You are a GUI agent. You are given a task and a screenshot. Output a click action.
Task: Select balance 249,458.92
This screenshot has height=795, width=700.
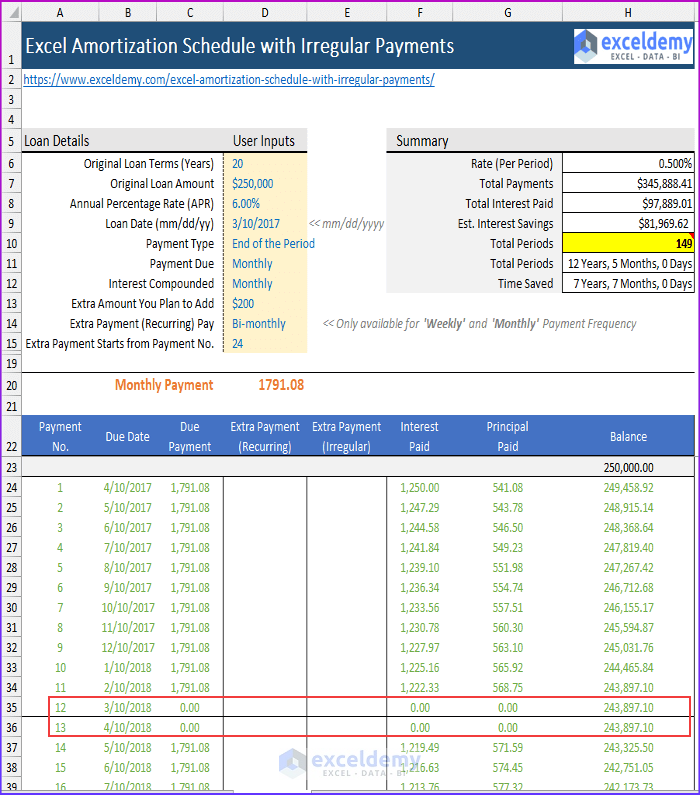point(628,488)
